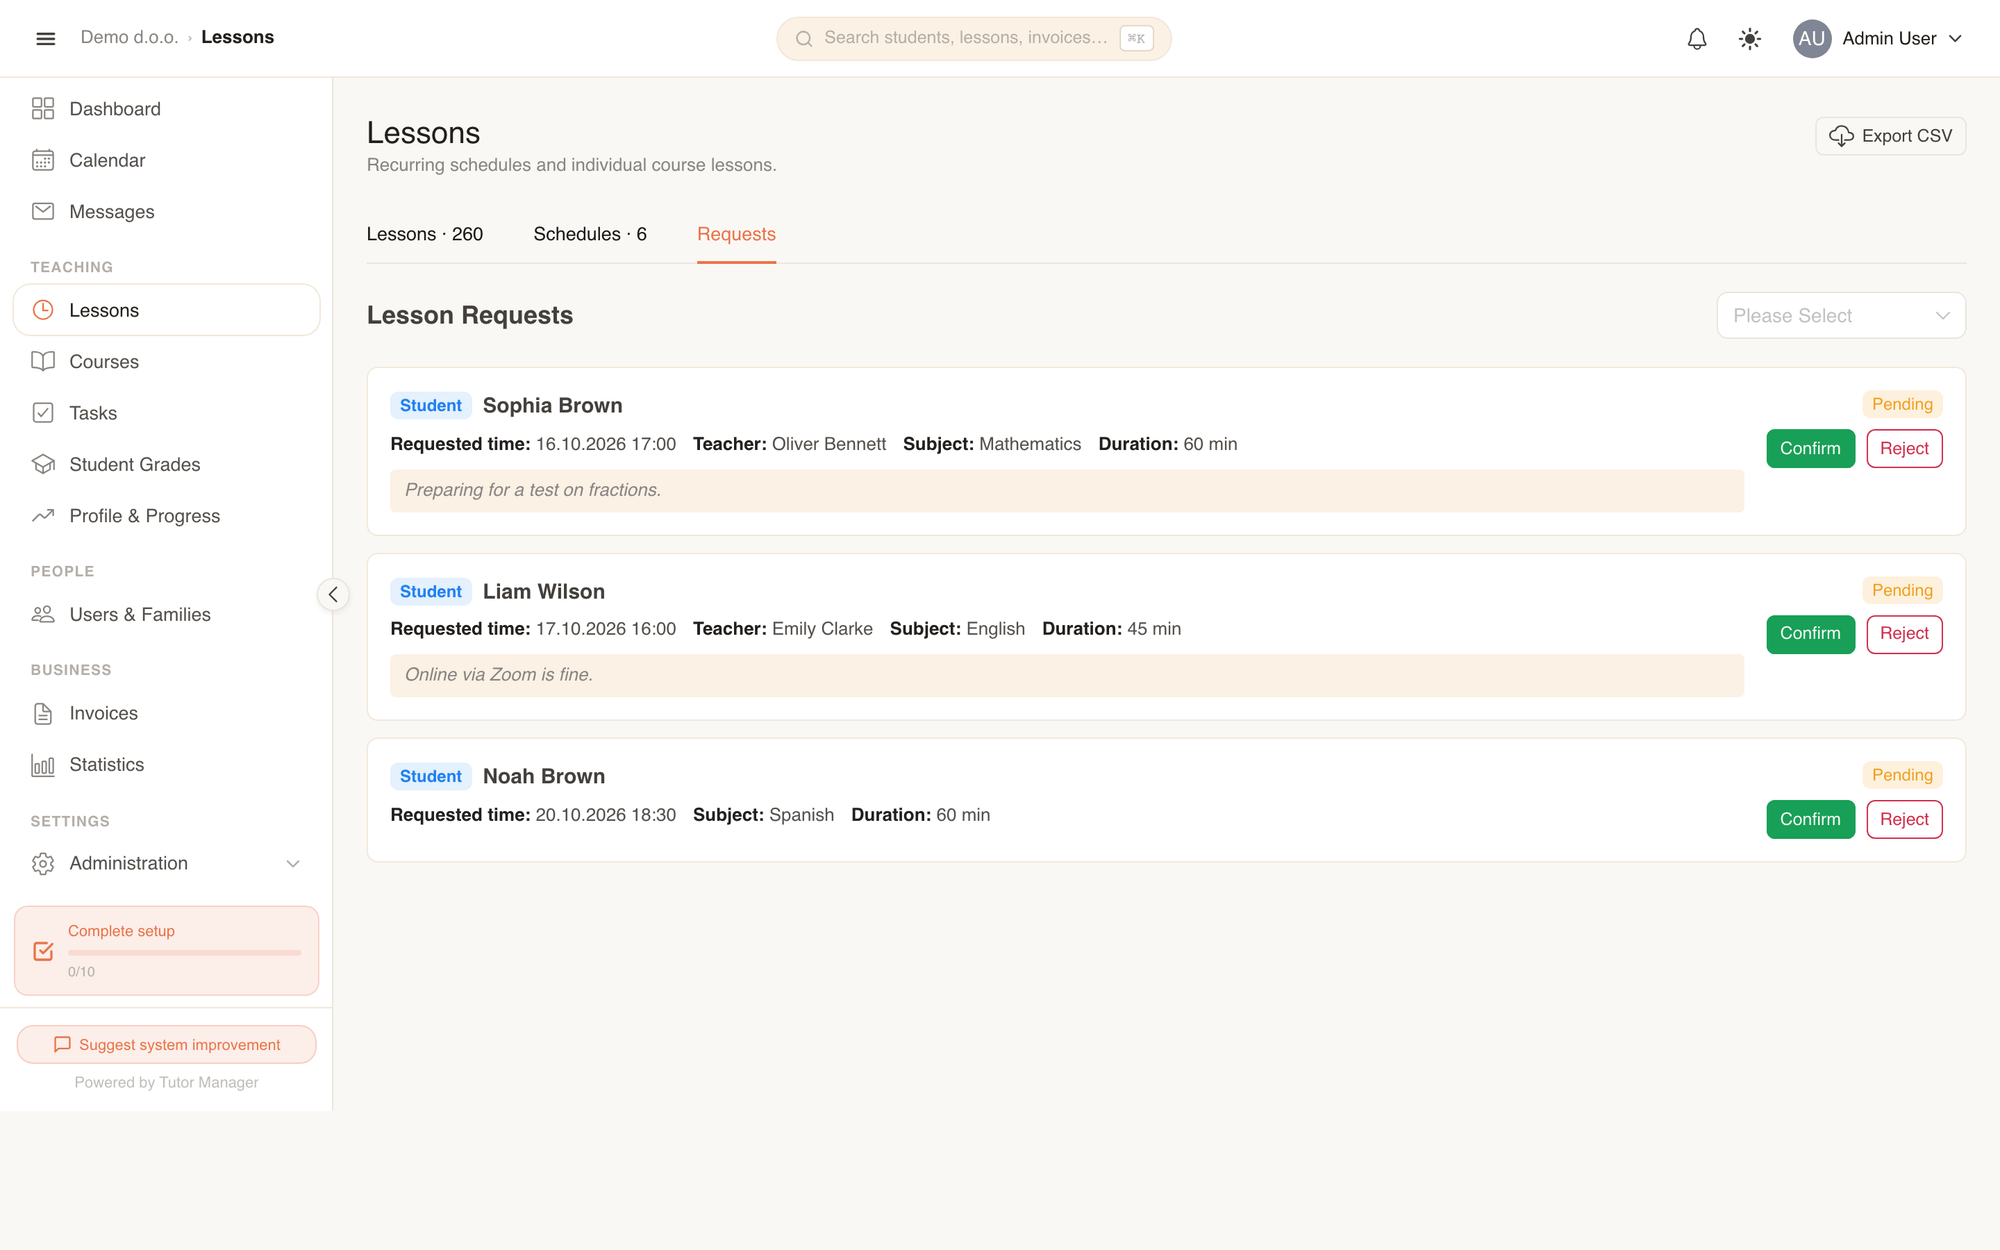
Task: Click Export CSV button
Action: point(1890,136)
